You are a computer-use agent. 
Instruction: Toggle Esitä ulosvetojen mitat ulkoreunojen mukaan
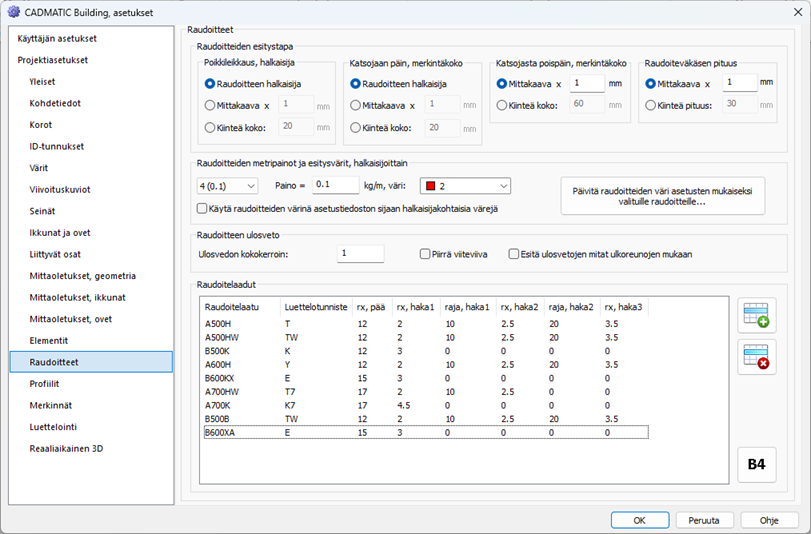[x=514, y=254]
